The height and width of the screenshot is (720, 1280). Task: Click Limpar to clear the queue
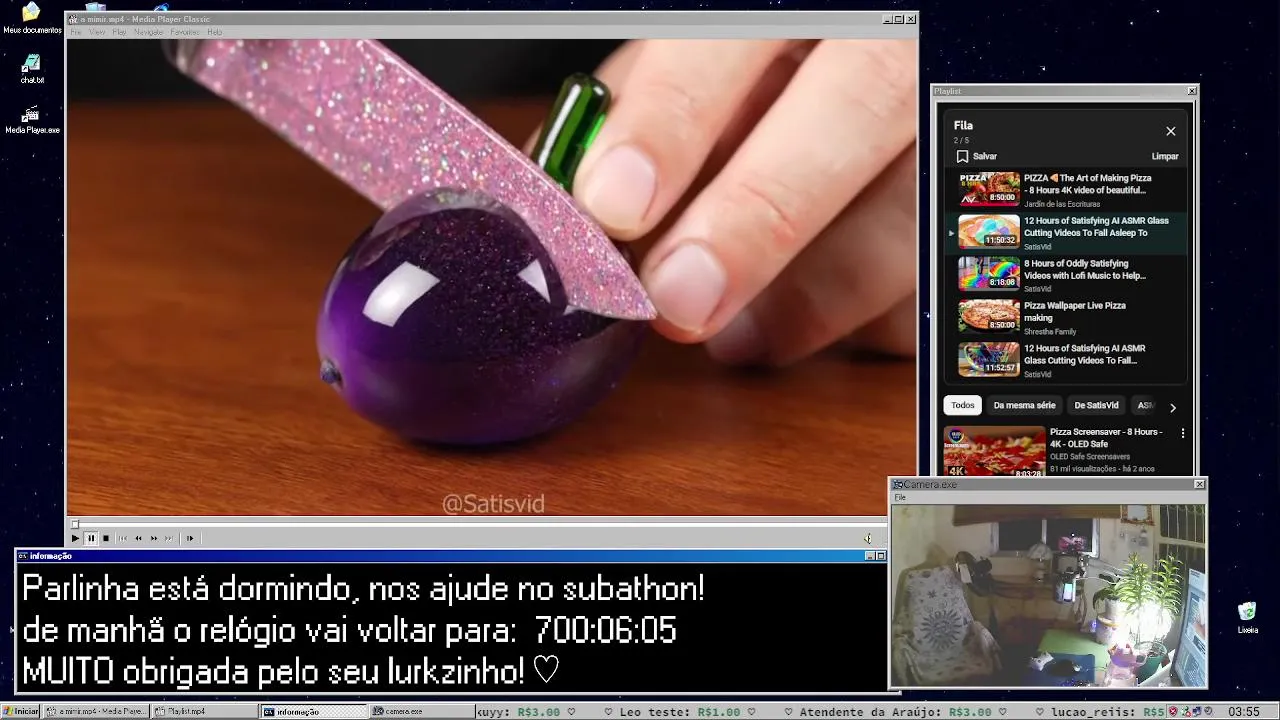(1165, 156)
